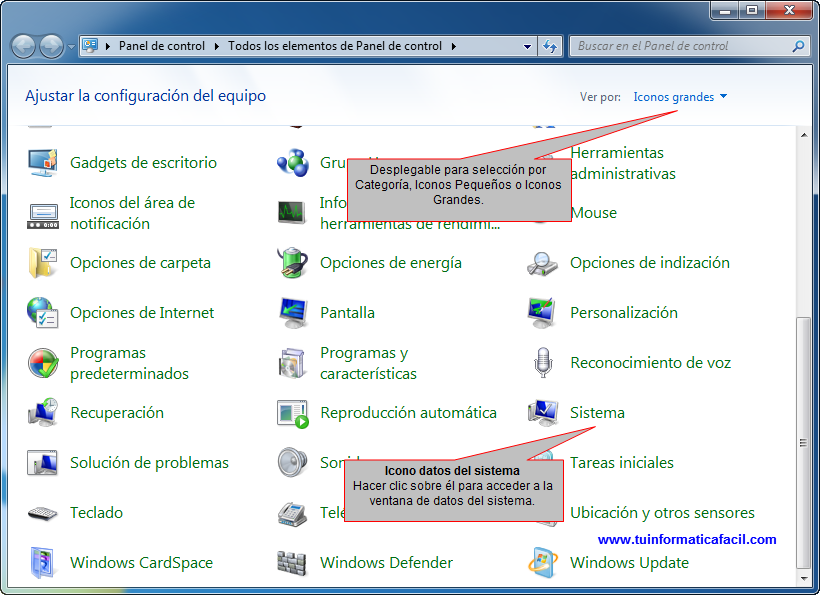
Task: Expand the root arrow before Panel de control
Action: pyautogui.click(x=108, y=46)
